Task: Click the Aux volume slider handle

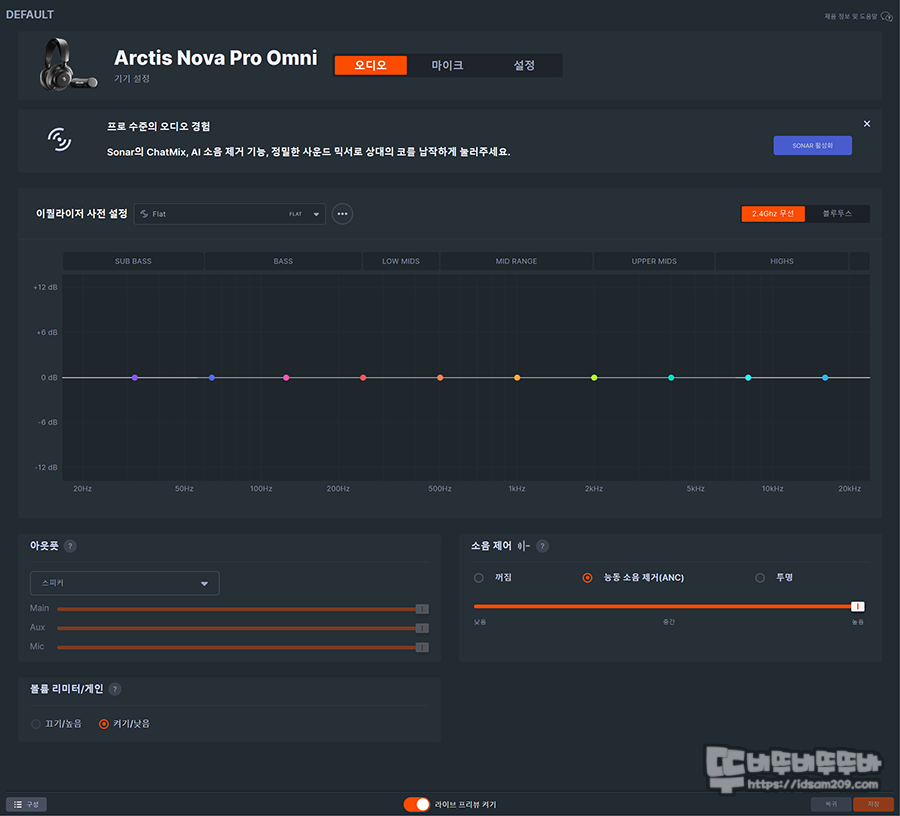Action: (422, 628)
